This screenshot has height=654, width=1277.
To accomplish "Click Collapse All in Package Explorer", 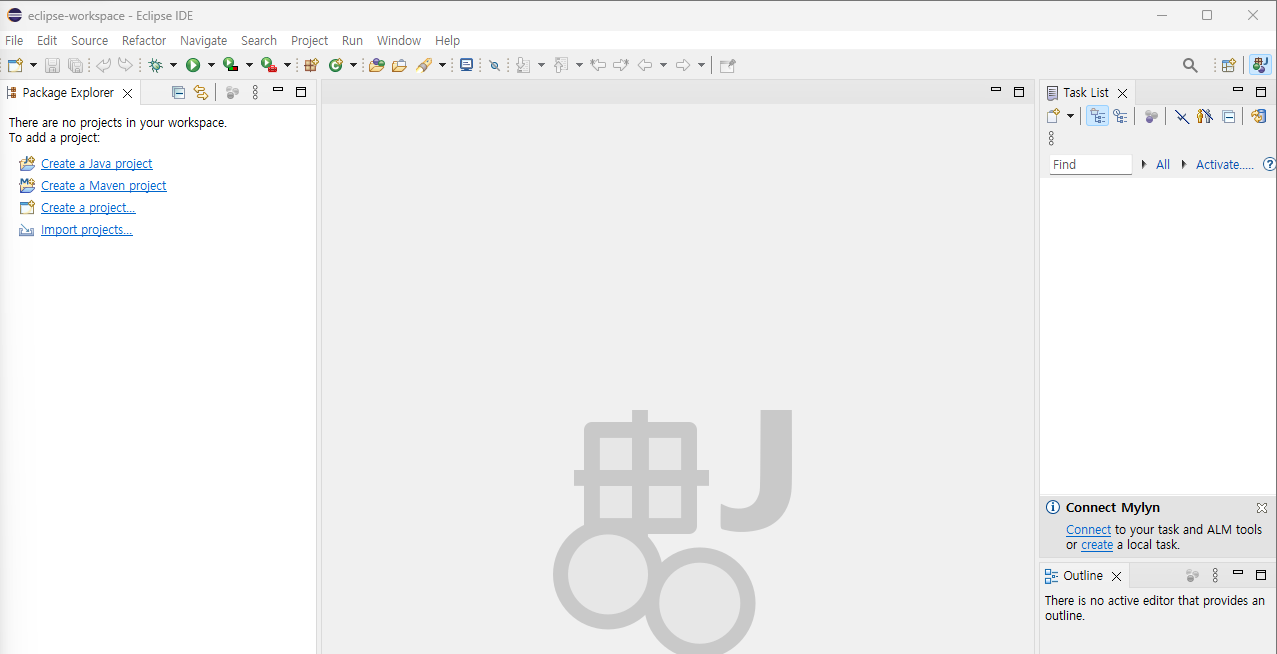I will pyautogui.click(x=178, y=92).
